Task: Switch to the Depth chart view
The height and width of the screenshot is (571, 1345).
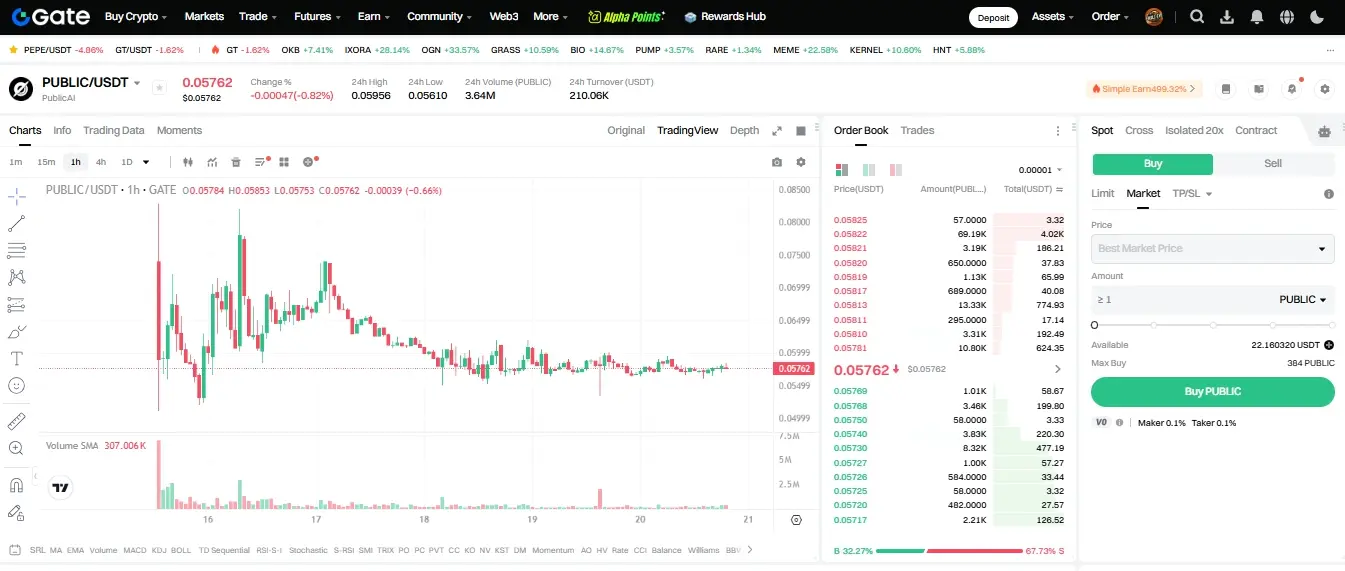Action: coord(744,130)
